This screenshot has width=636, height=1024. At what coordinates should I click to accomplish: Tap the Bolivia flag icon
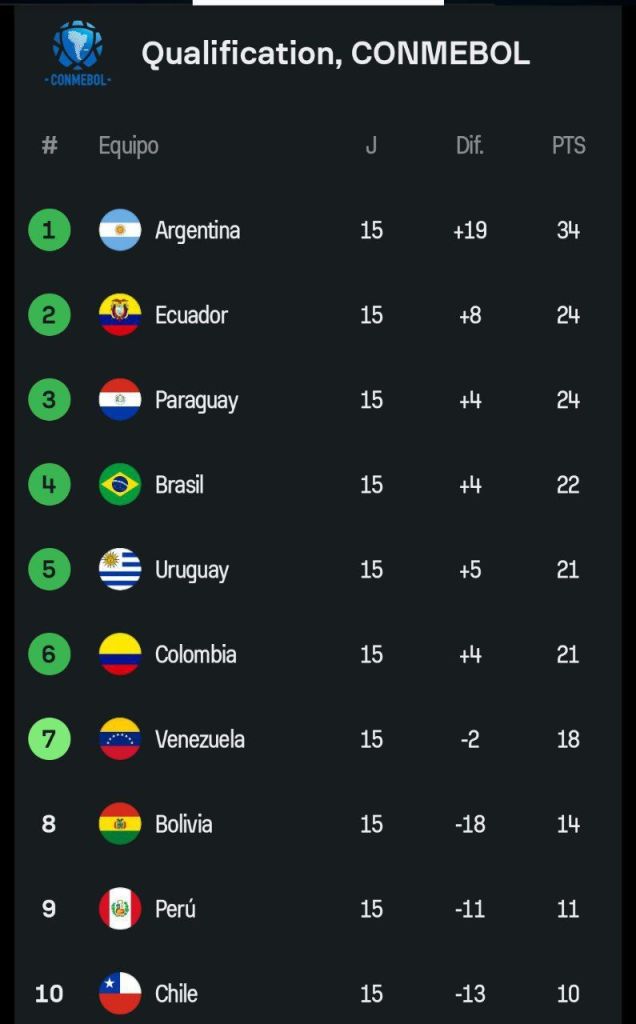120,824
